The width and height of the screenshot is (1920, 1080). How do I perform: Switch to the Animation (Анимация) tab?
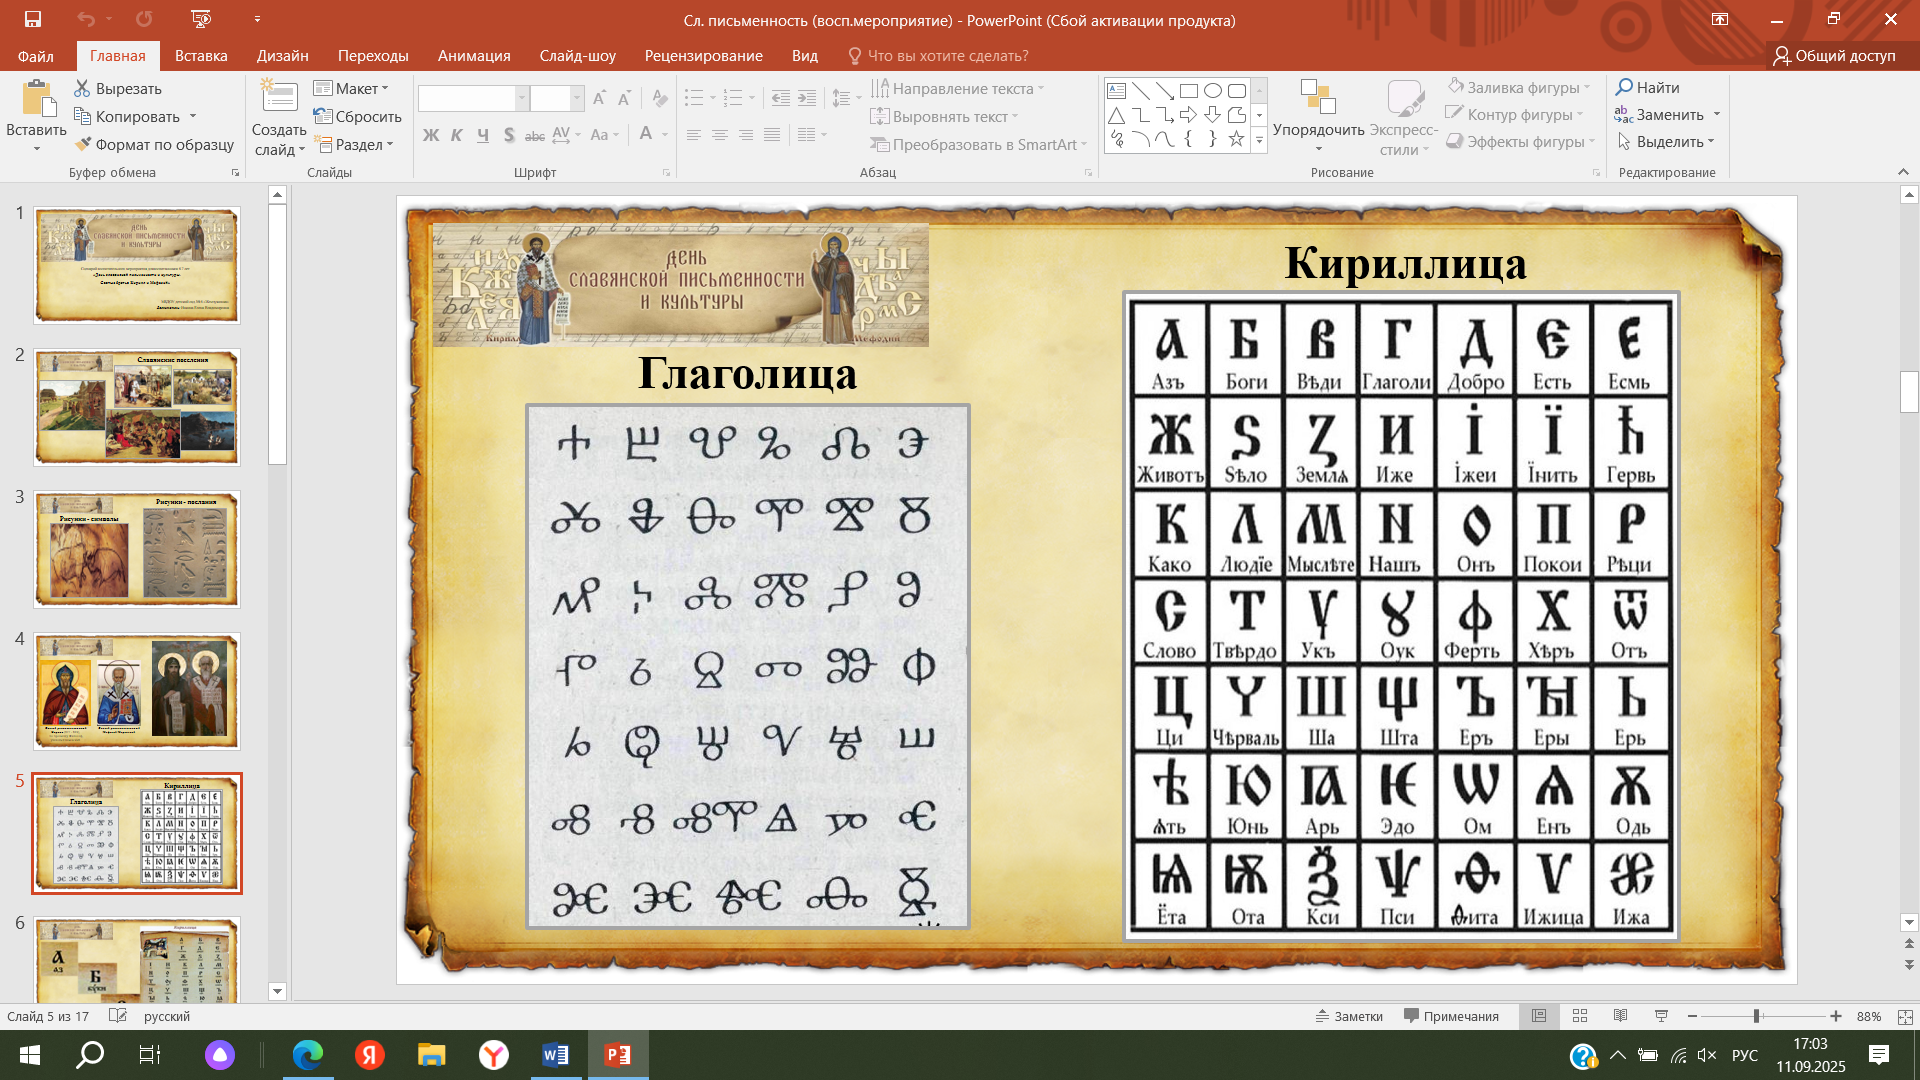474,56
